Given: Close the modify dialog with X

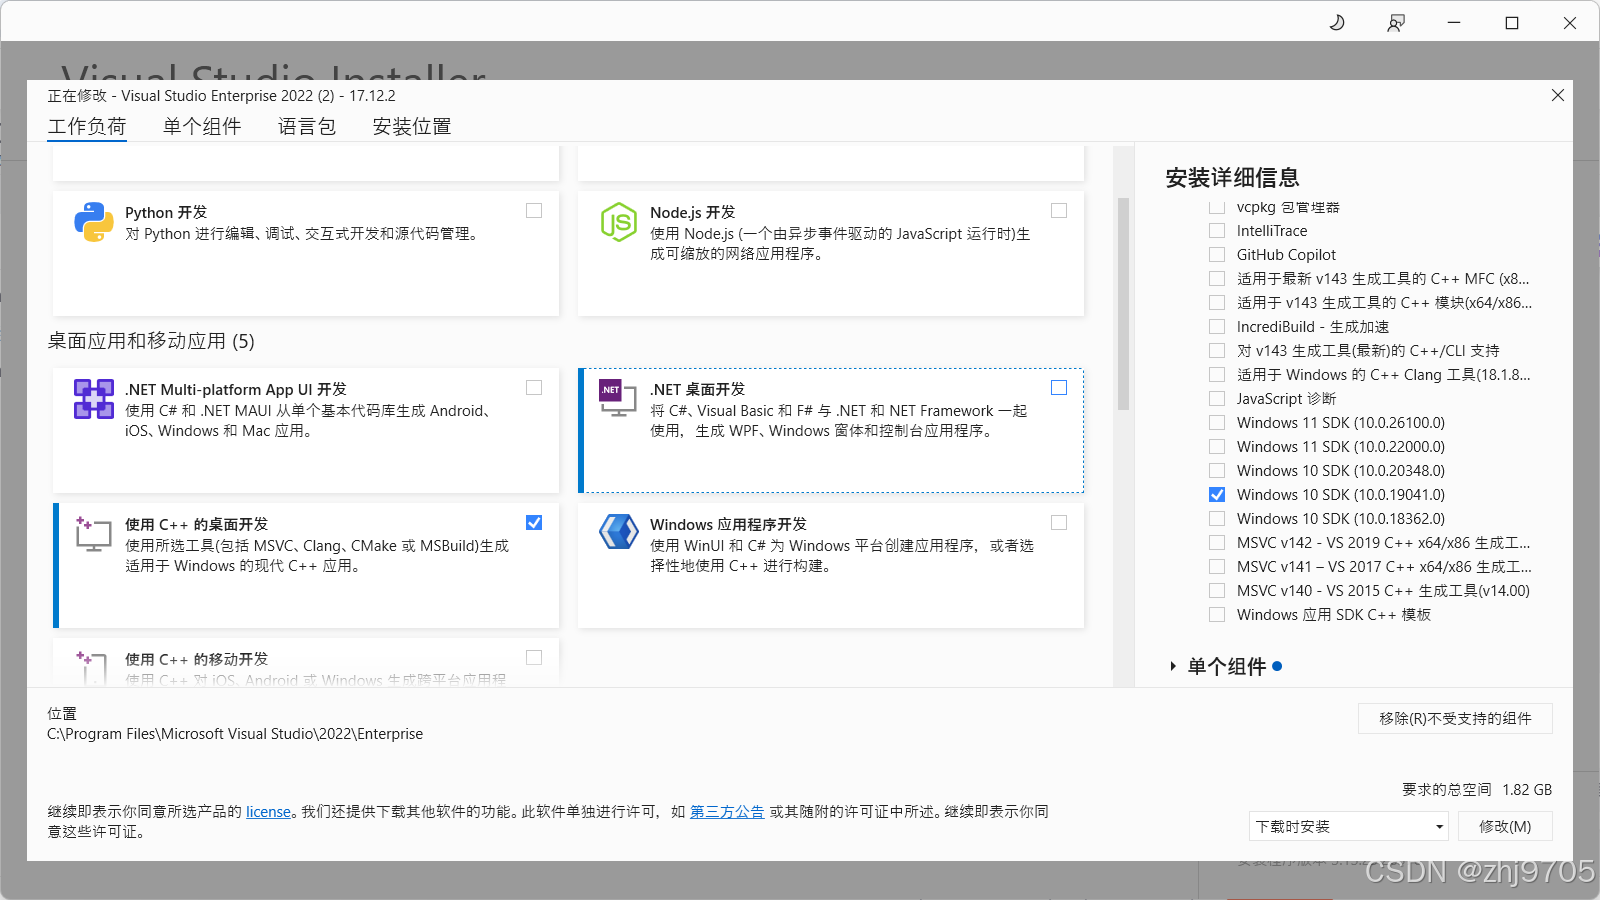Looking at the screenshot, I should pos(1558,95).
